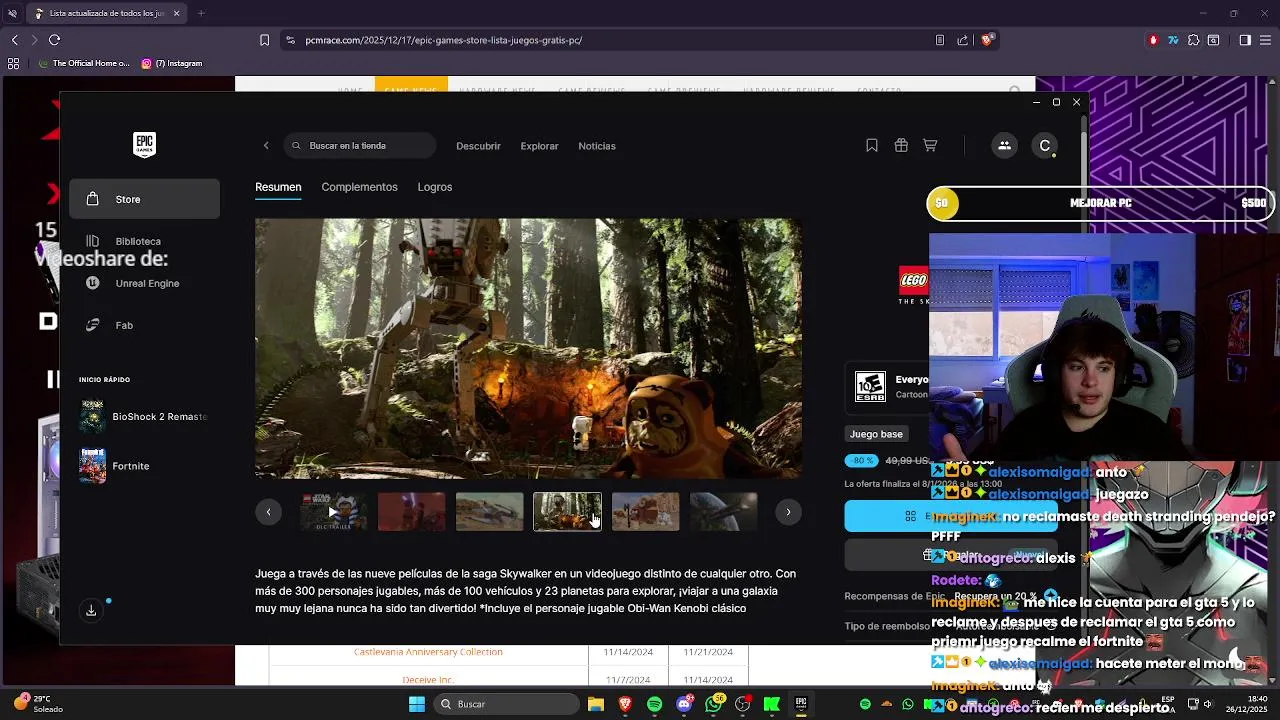Select Store in the Epic sidebar

click(x=145, y=199)
